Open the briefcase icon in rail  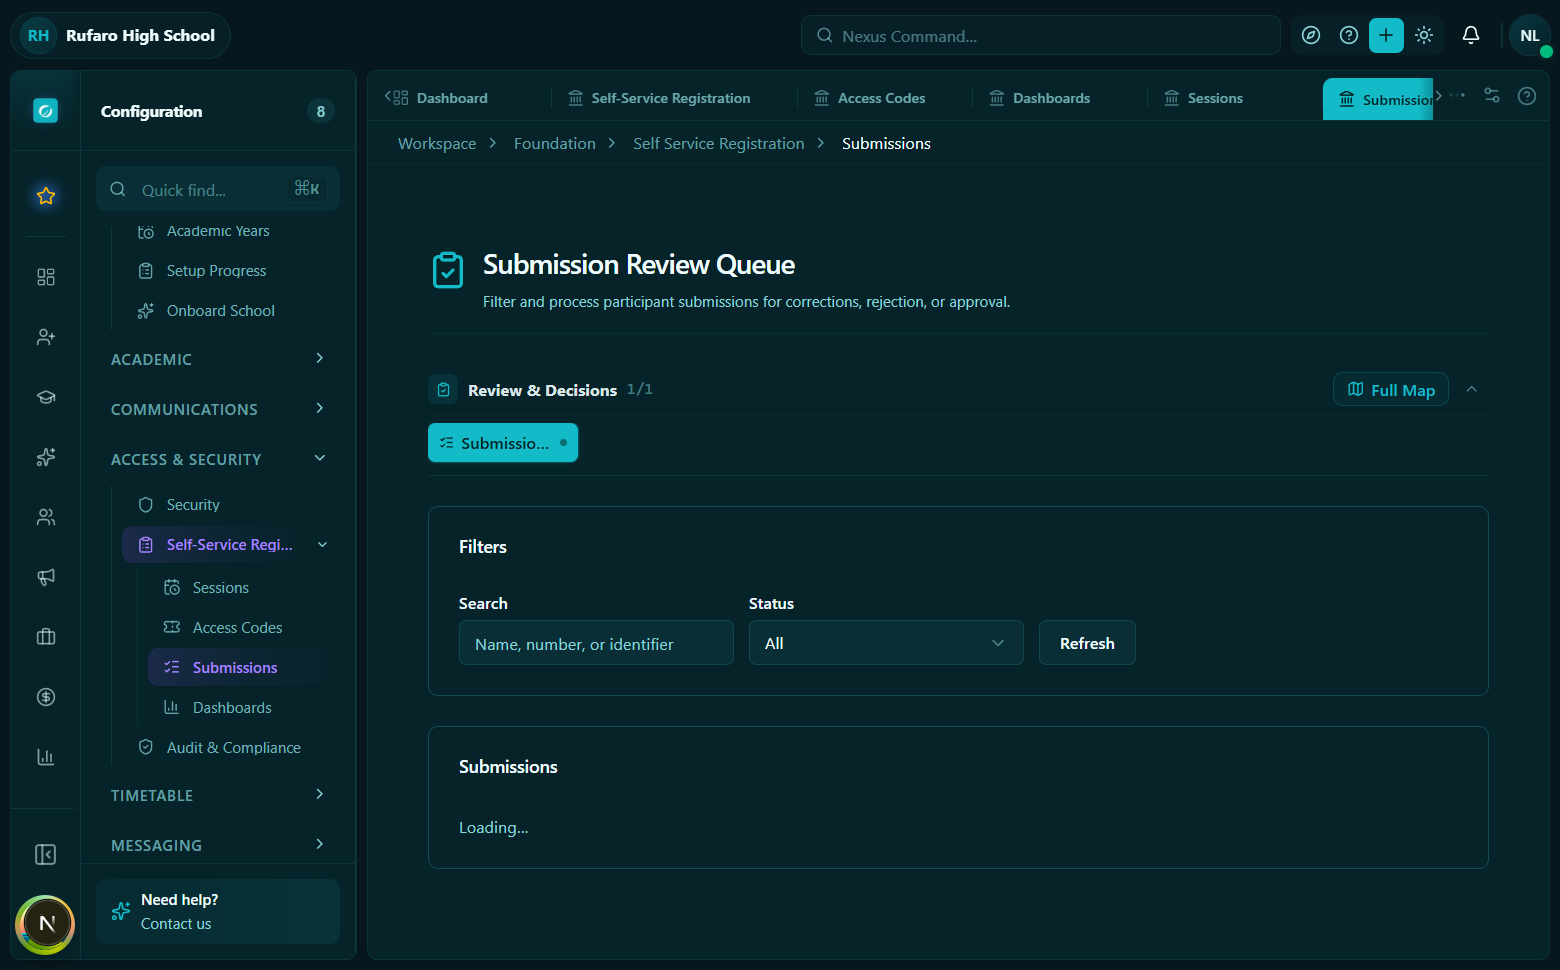pos(46,637)
